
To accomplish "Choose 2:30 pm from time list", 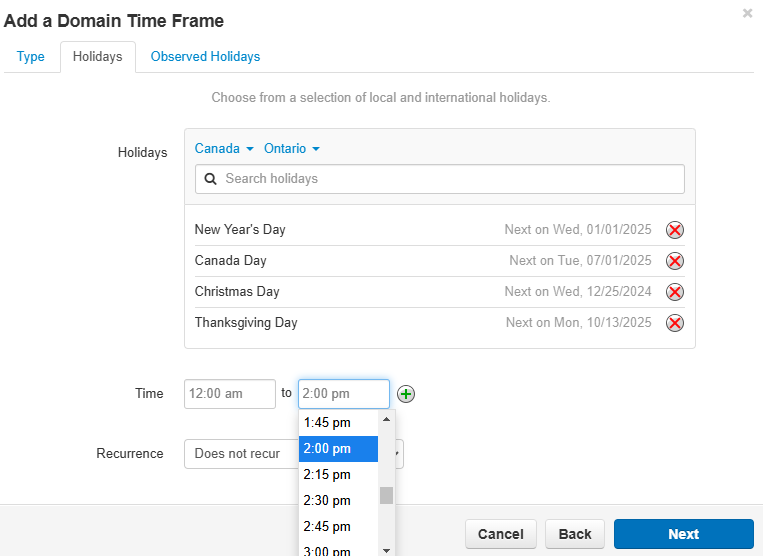I will (x=338, y=500).
